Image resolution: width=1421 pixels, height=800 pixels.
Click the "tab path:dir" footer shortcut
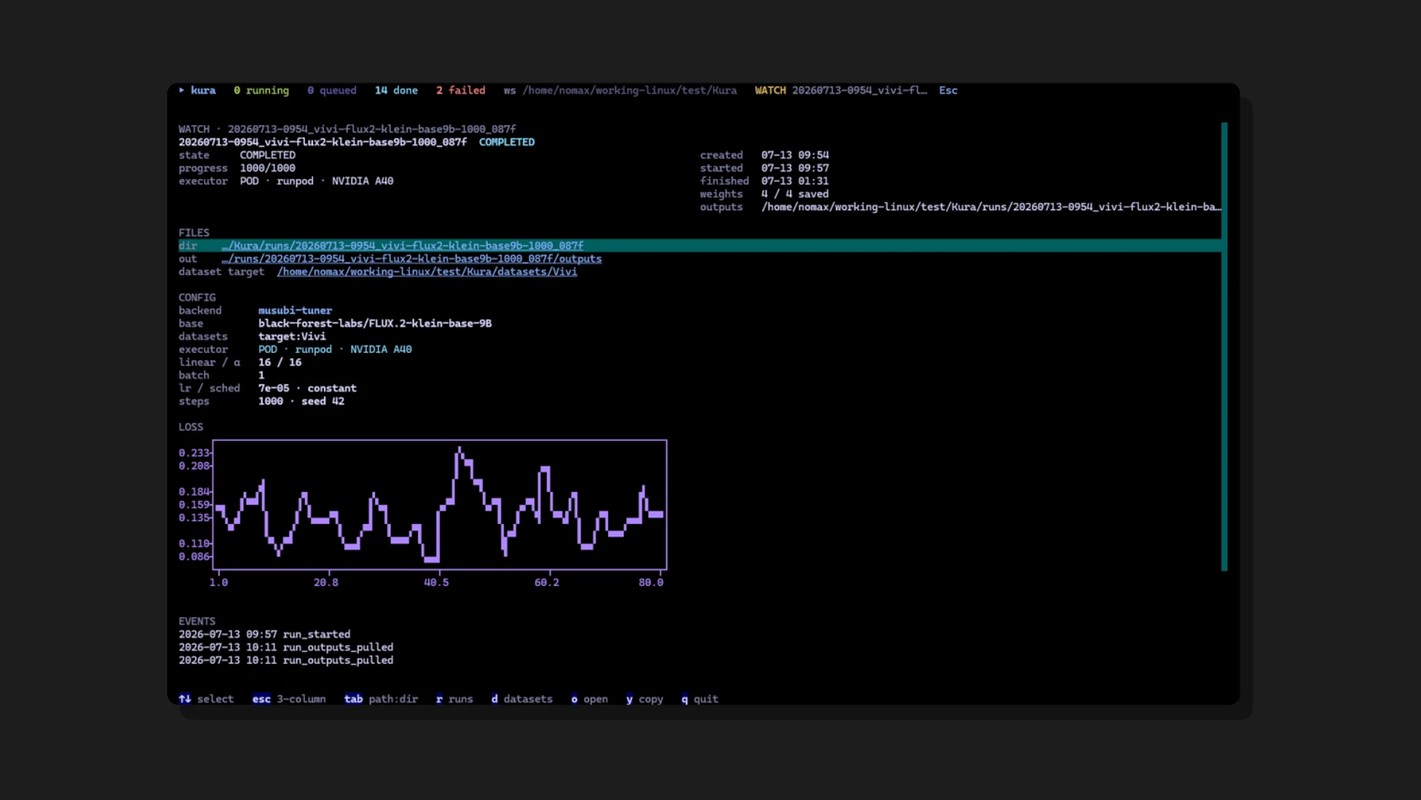[x=381, y=699]
